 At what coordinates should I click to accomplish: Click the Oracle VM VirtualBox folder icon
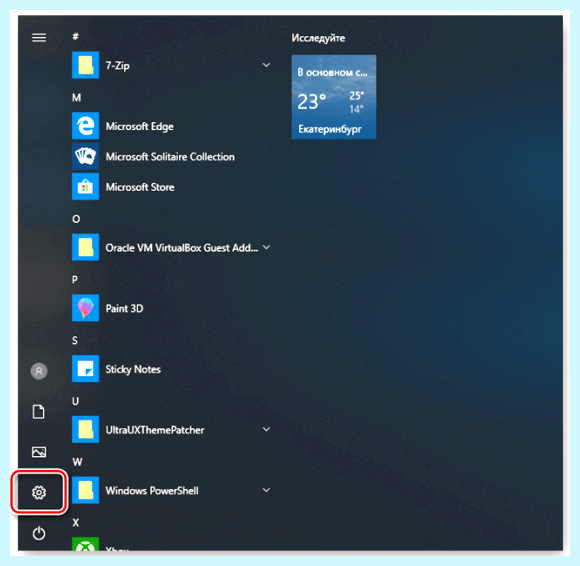[85, 247]
